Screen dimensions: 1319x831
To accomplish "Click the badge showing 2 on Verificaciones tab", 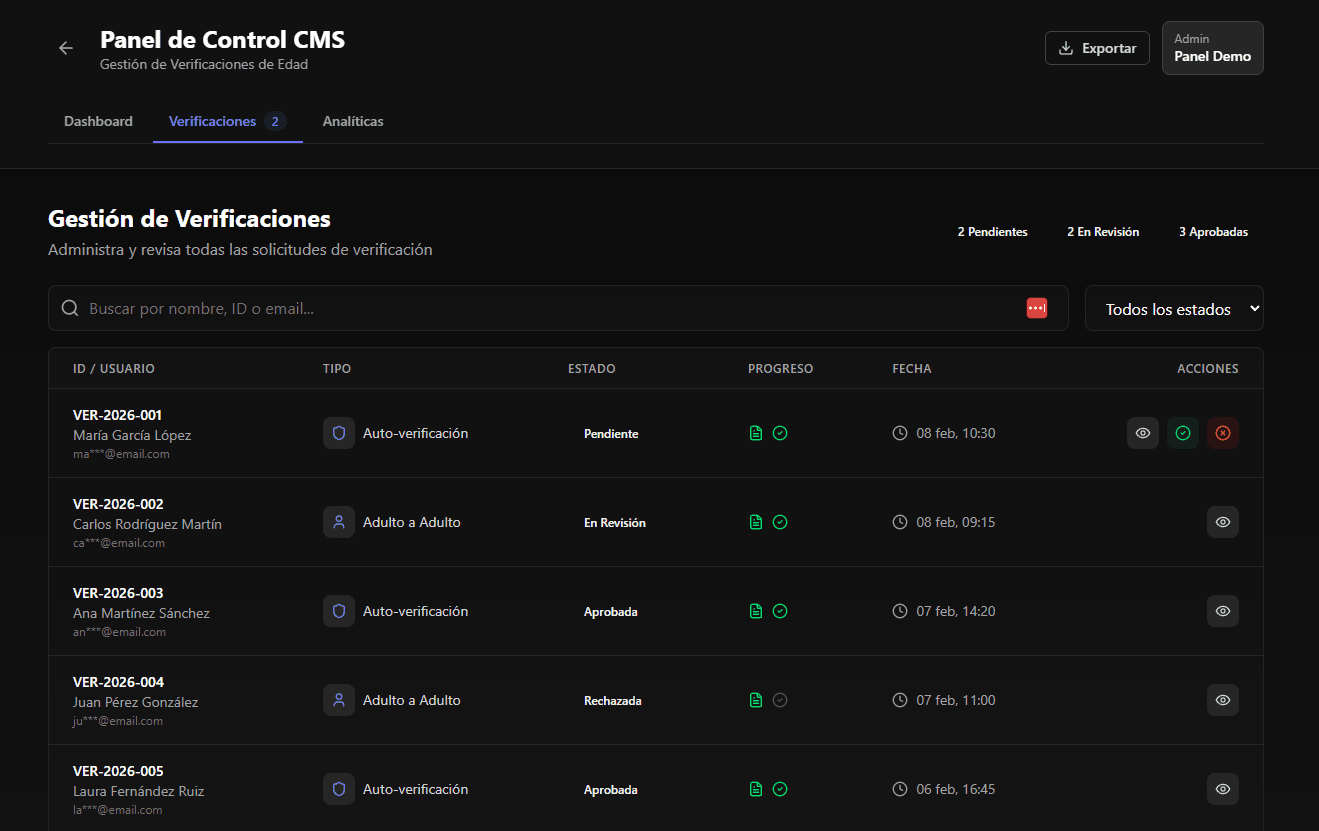I will tap(275, 121).
